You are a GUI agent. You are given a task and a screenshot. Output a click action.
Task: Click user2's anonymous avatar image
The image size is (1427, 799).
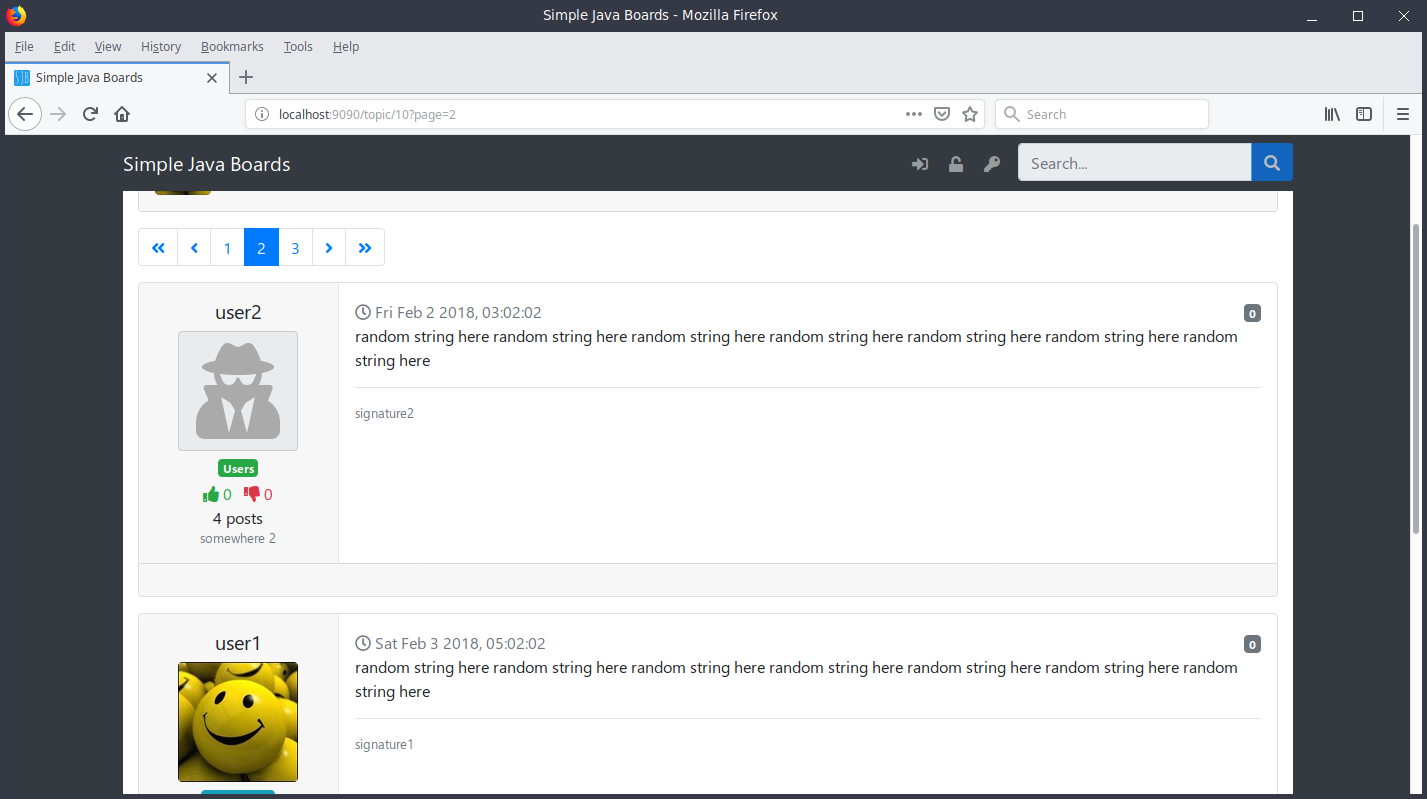click(x=238, y=391)
